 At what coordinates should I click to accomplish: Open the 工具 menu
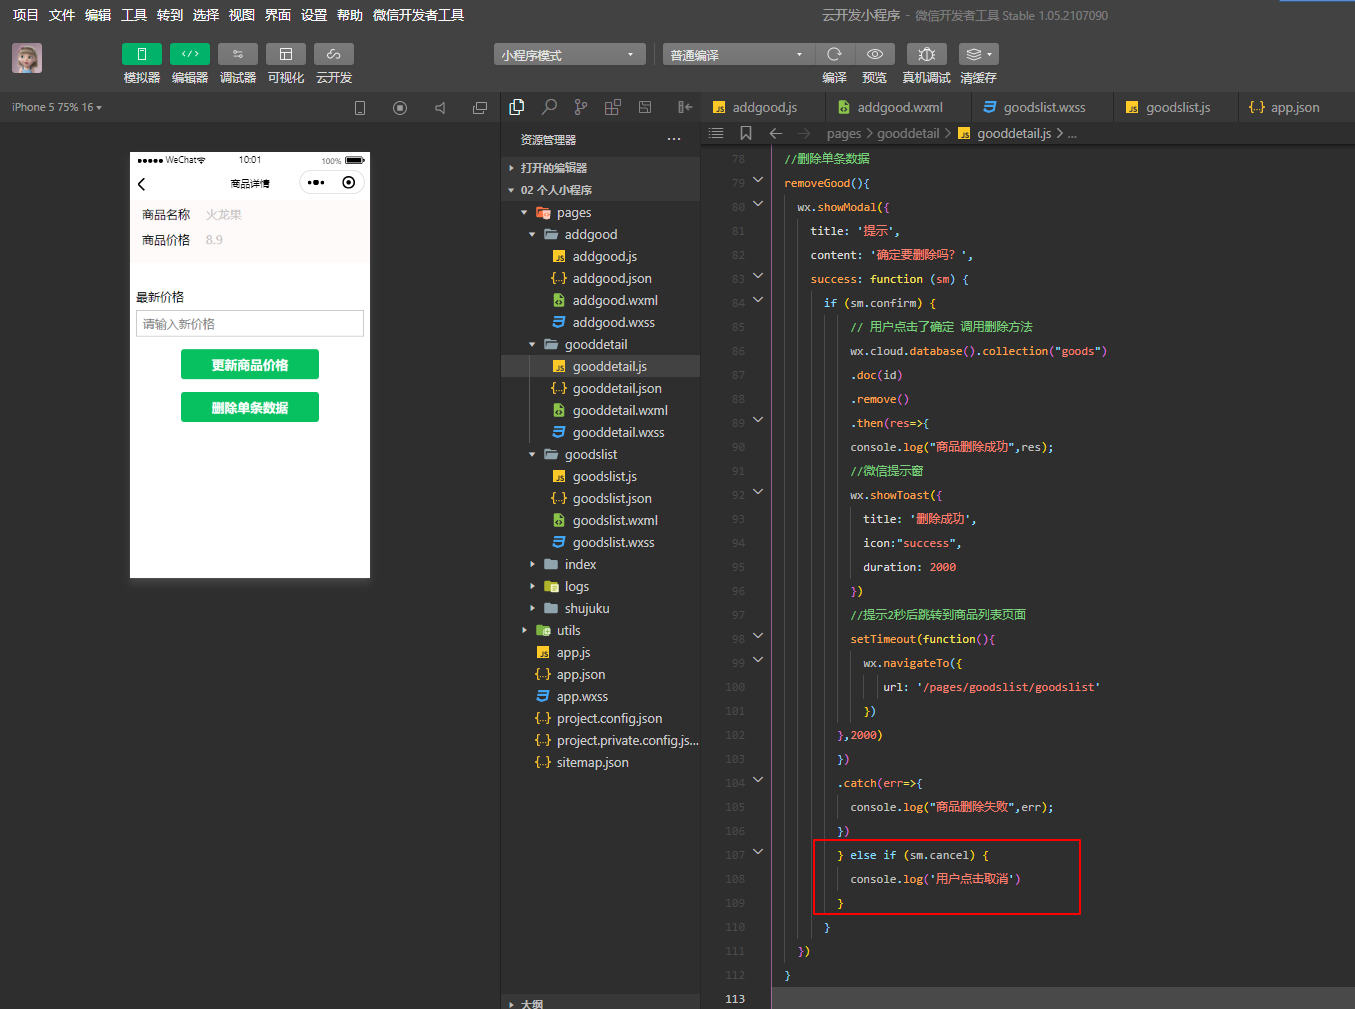(x=134, y=15)
